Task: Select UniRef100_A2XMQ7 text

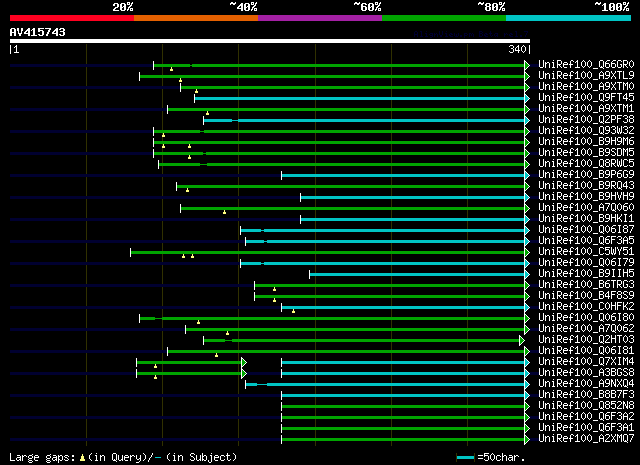Action: pos(586,439)
